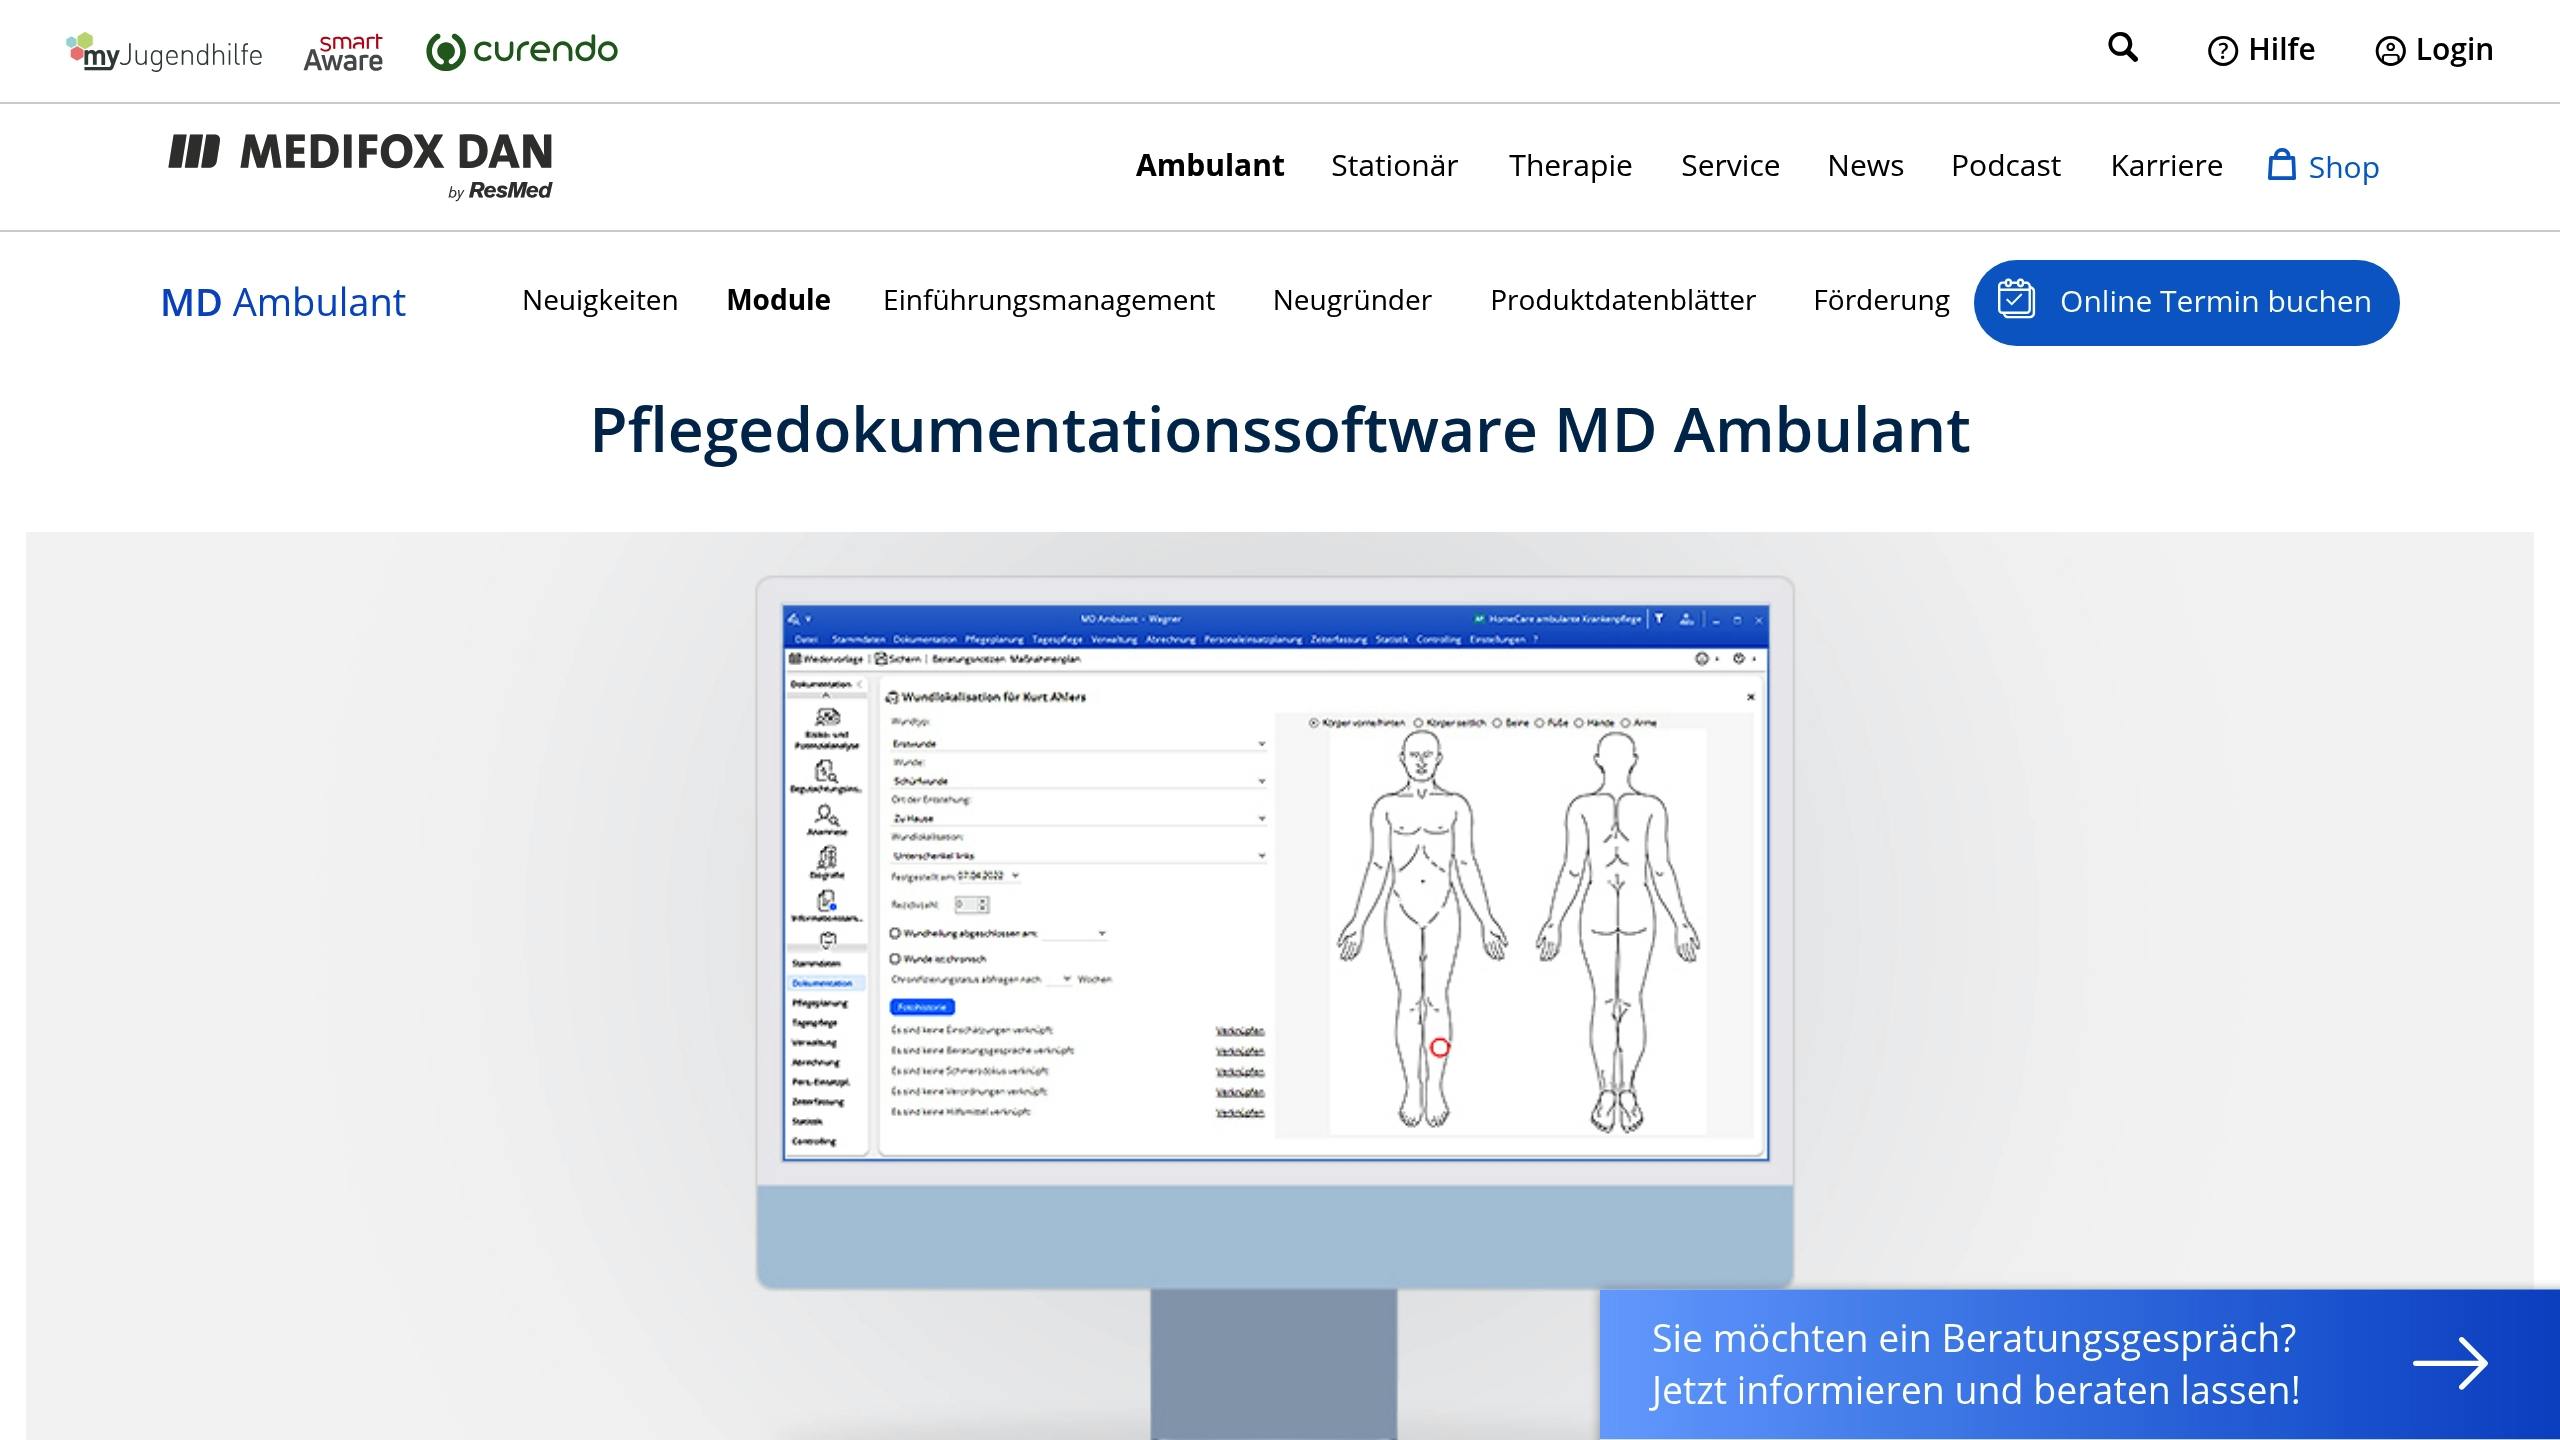Open the Beratungsgespräch consultation banner
Screen dimensions: 2560x1440
(2079, 1364)
